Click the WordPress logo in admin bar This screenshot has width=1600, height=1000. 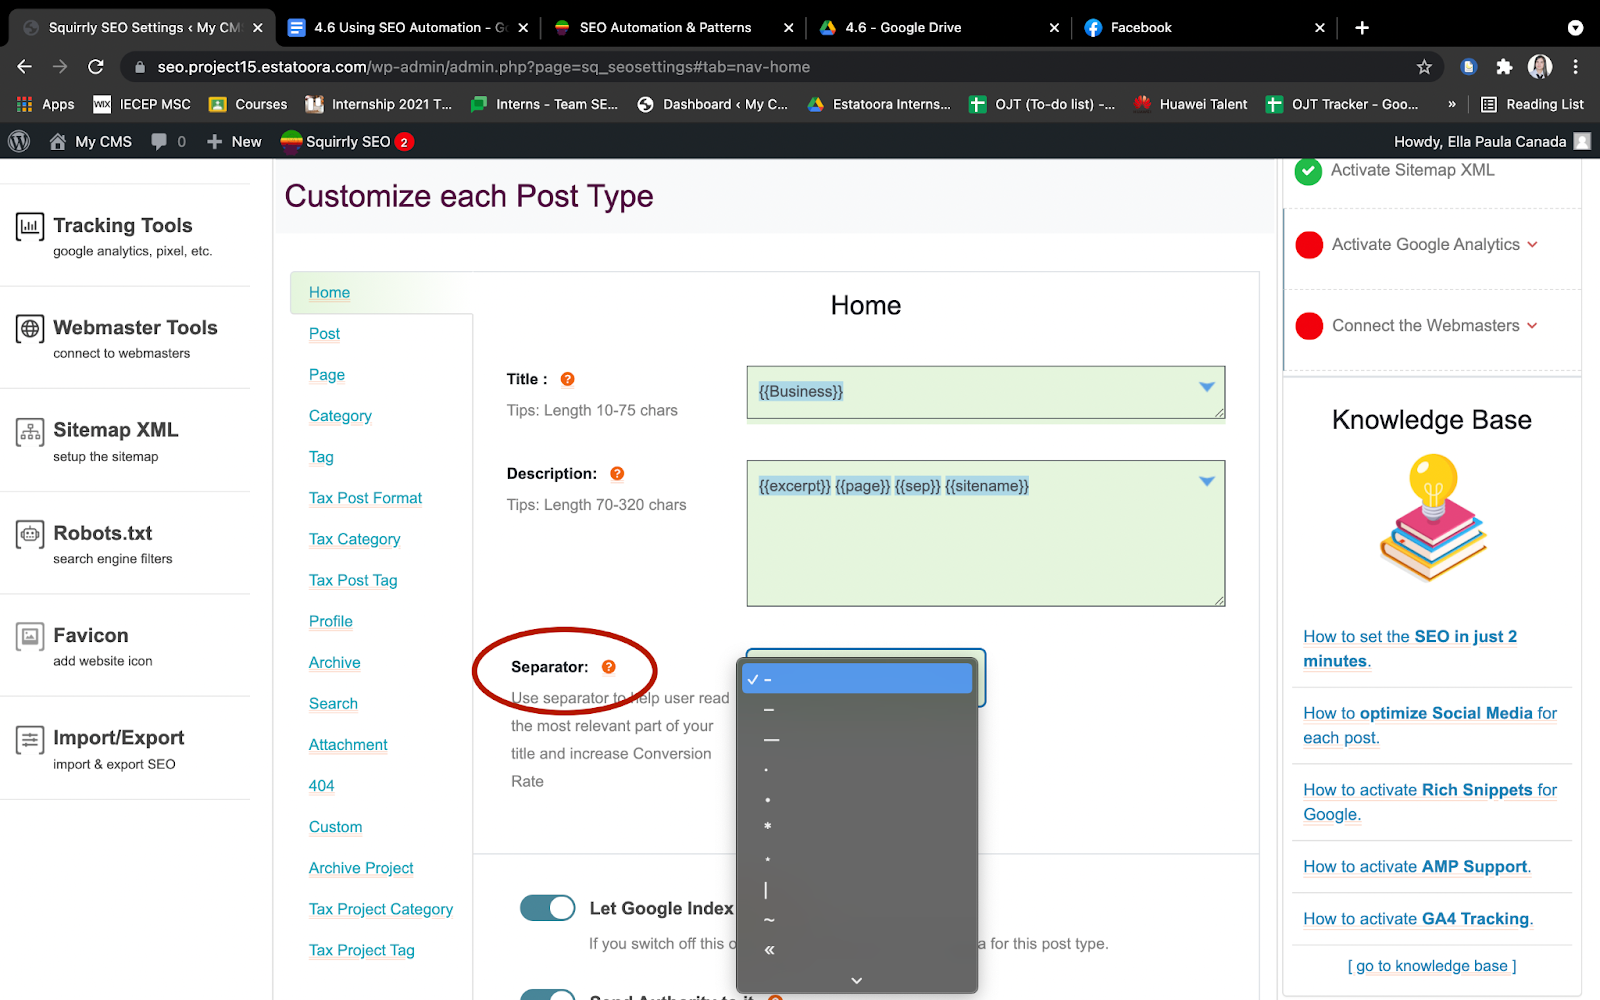(x=19, y=142)
